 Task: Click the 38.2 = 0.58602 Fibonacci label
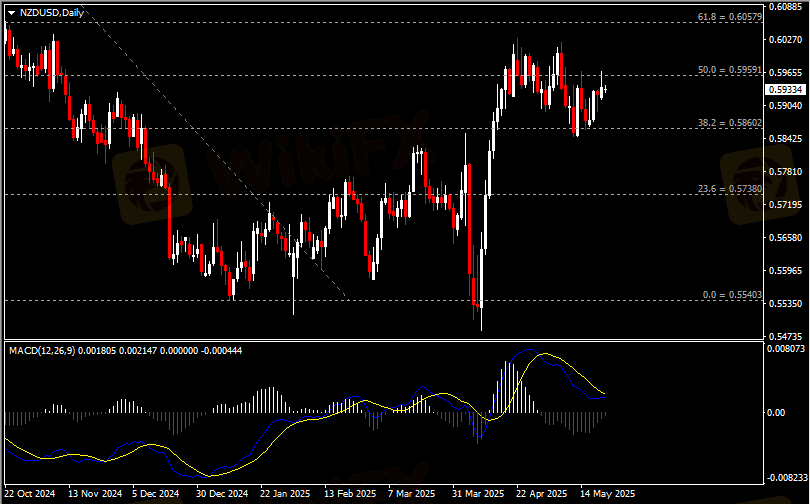(730, 123)
